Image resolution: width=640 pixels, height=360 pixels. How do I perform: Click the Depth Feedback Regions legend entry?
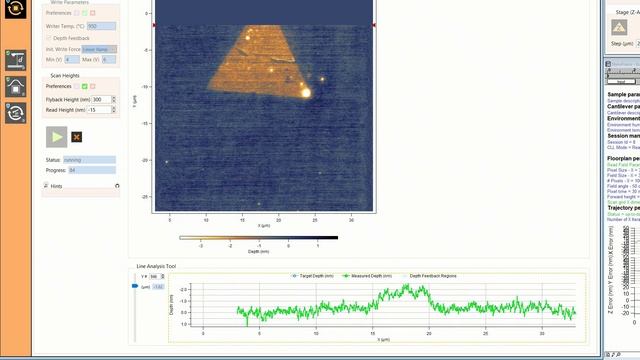click(430, 276)
